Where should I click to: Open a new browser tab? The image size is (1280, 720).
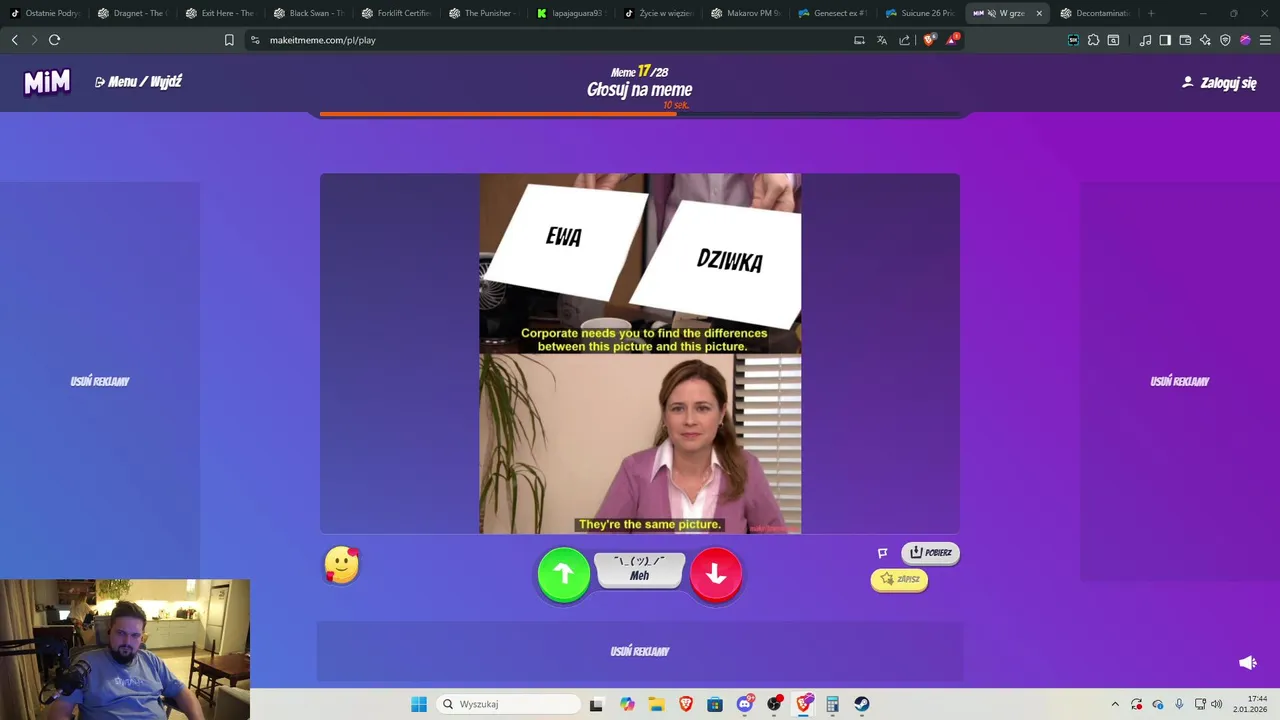tap(1151, 13)
